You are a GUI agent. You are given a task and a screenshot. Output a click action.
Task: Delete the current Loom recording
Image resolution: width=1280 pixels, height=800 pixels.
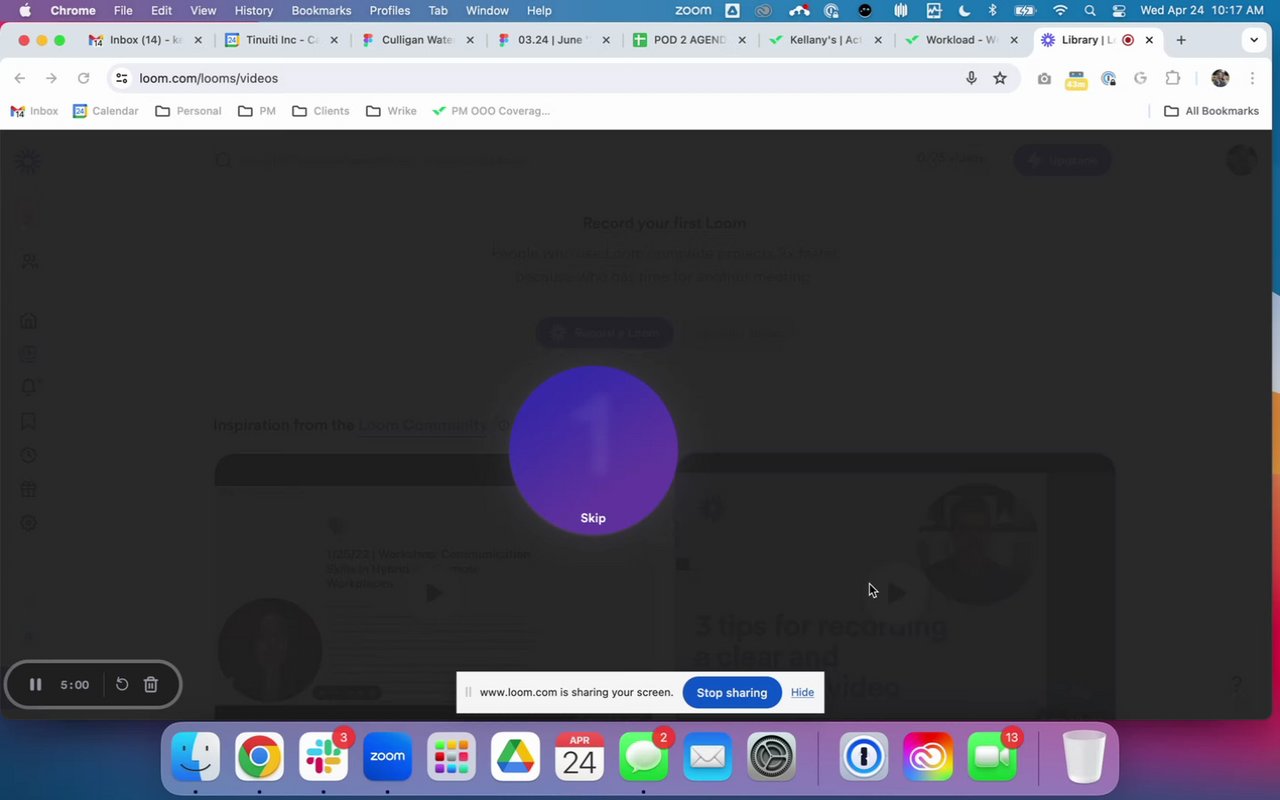point(151,685)
